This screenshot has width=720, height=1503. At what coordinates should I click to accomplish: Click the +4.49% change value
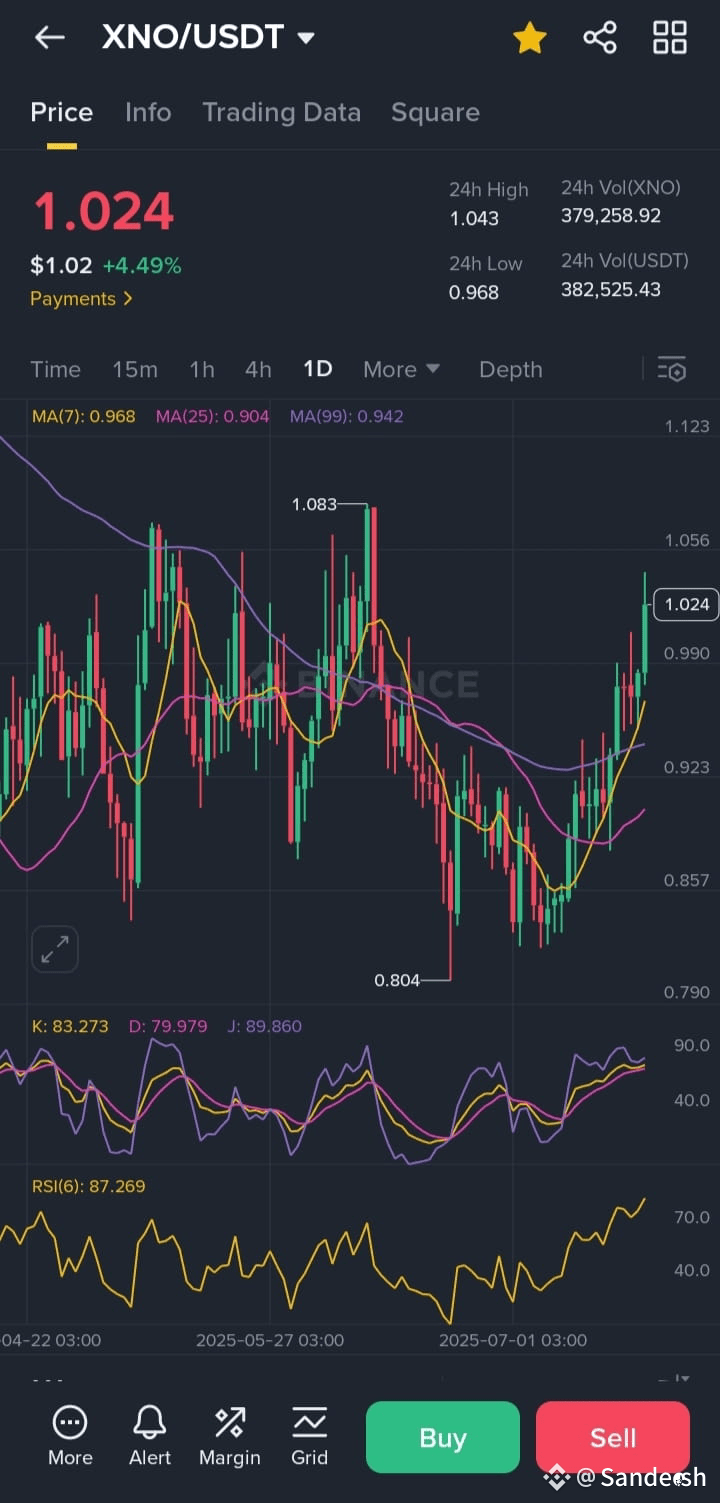coord(142,266)
